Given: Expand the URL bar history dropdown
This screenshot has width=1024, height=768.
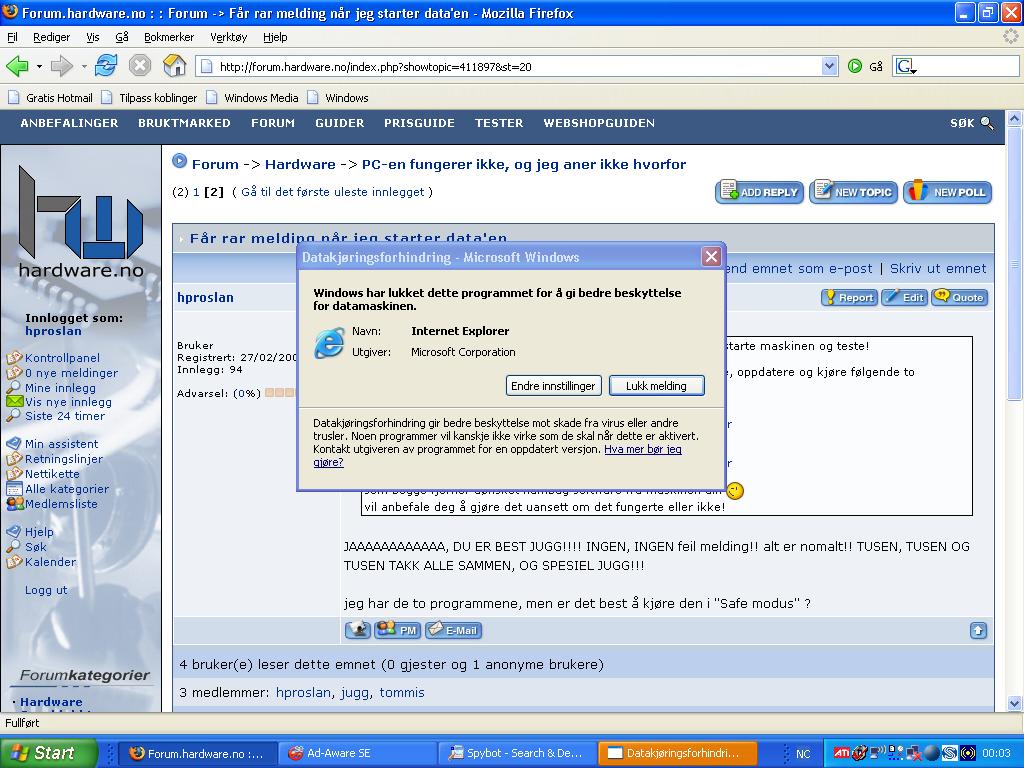Looking at the screenshot, I should (x=829, y=66).
